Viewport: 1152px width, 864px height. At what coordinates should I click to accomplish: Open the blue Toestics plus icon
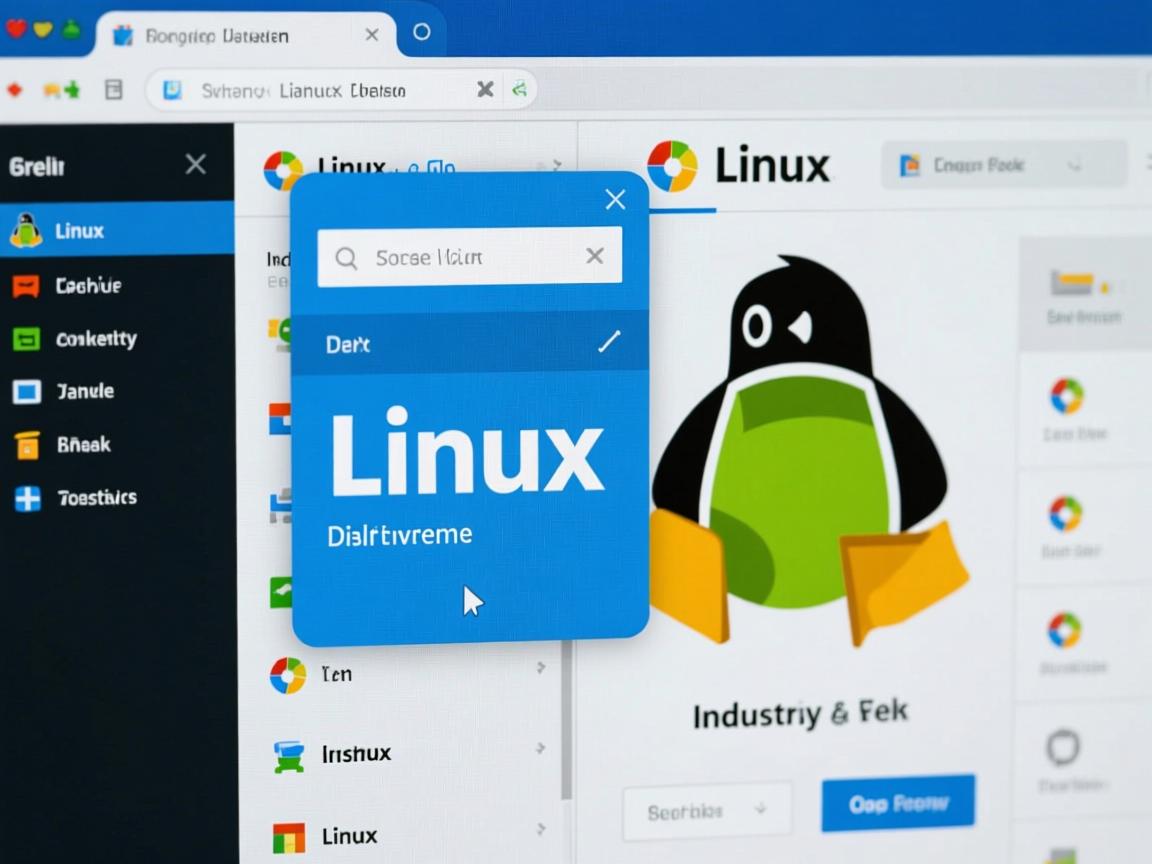27,498
